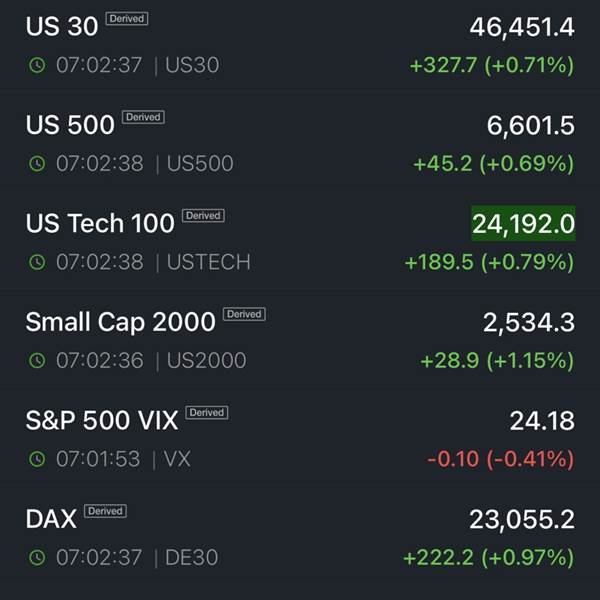Image resolution: width=600 pixels, height=600 pixels.
Task: Open the US 500 index name
Action: coord(69,126)
